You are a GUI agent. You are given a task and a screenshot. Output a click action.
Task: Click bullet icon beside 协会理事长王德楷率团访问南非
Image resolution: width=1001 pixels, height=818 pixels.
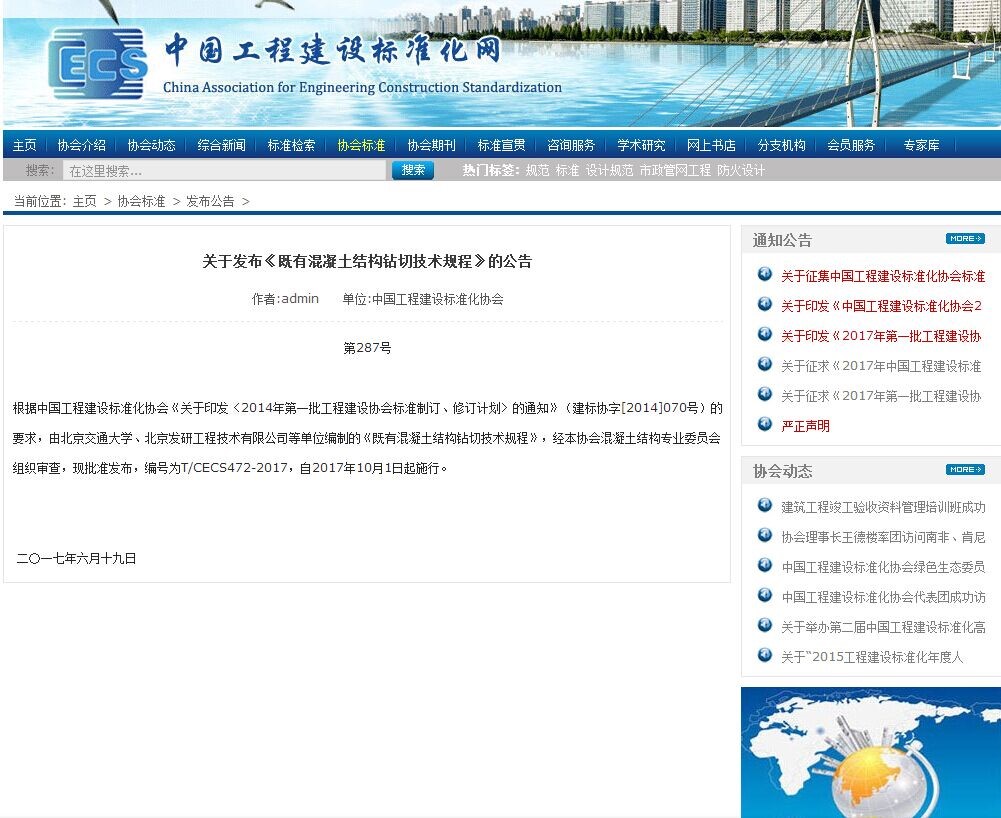pos(765,536)
